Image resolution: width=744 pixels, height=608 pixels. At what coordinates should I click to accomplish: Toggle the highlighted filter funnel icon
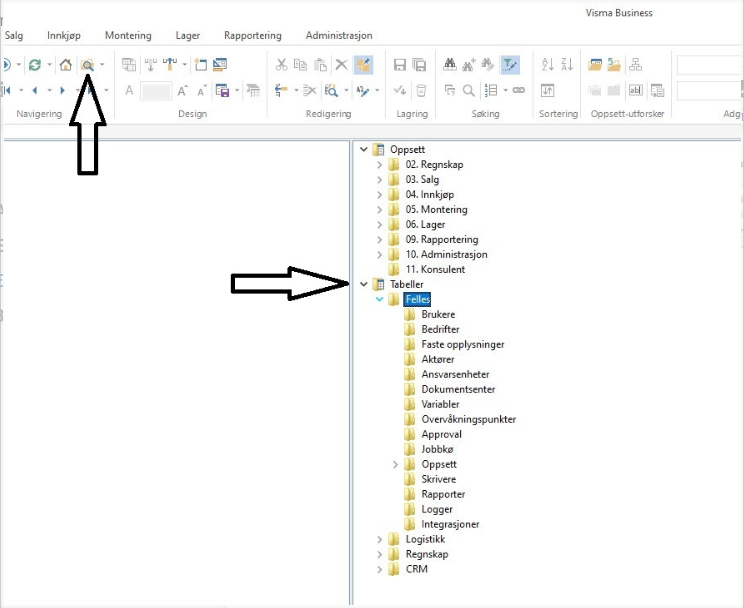510,65
